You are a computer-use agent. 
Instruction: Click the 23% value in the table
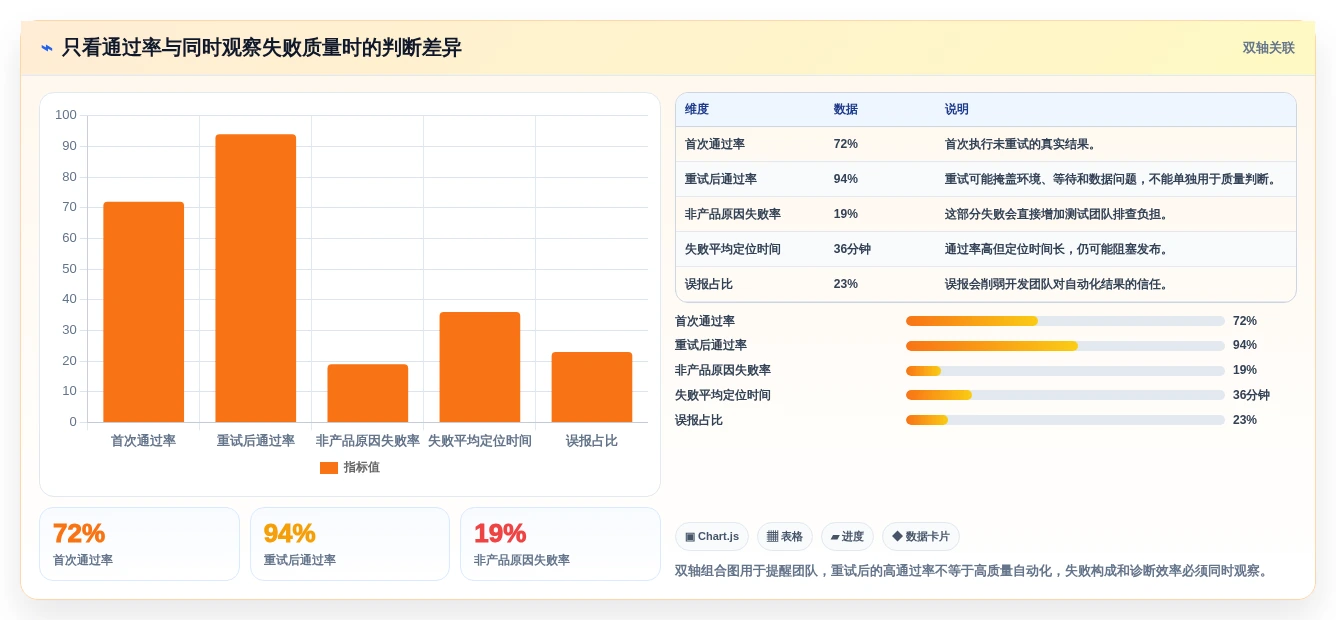846,284
